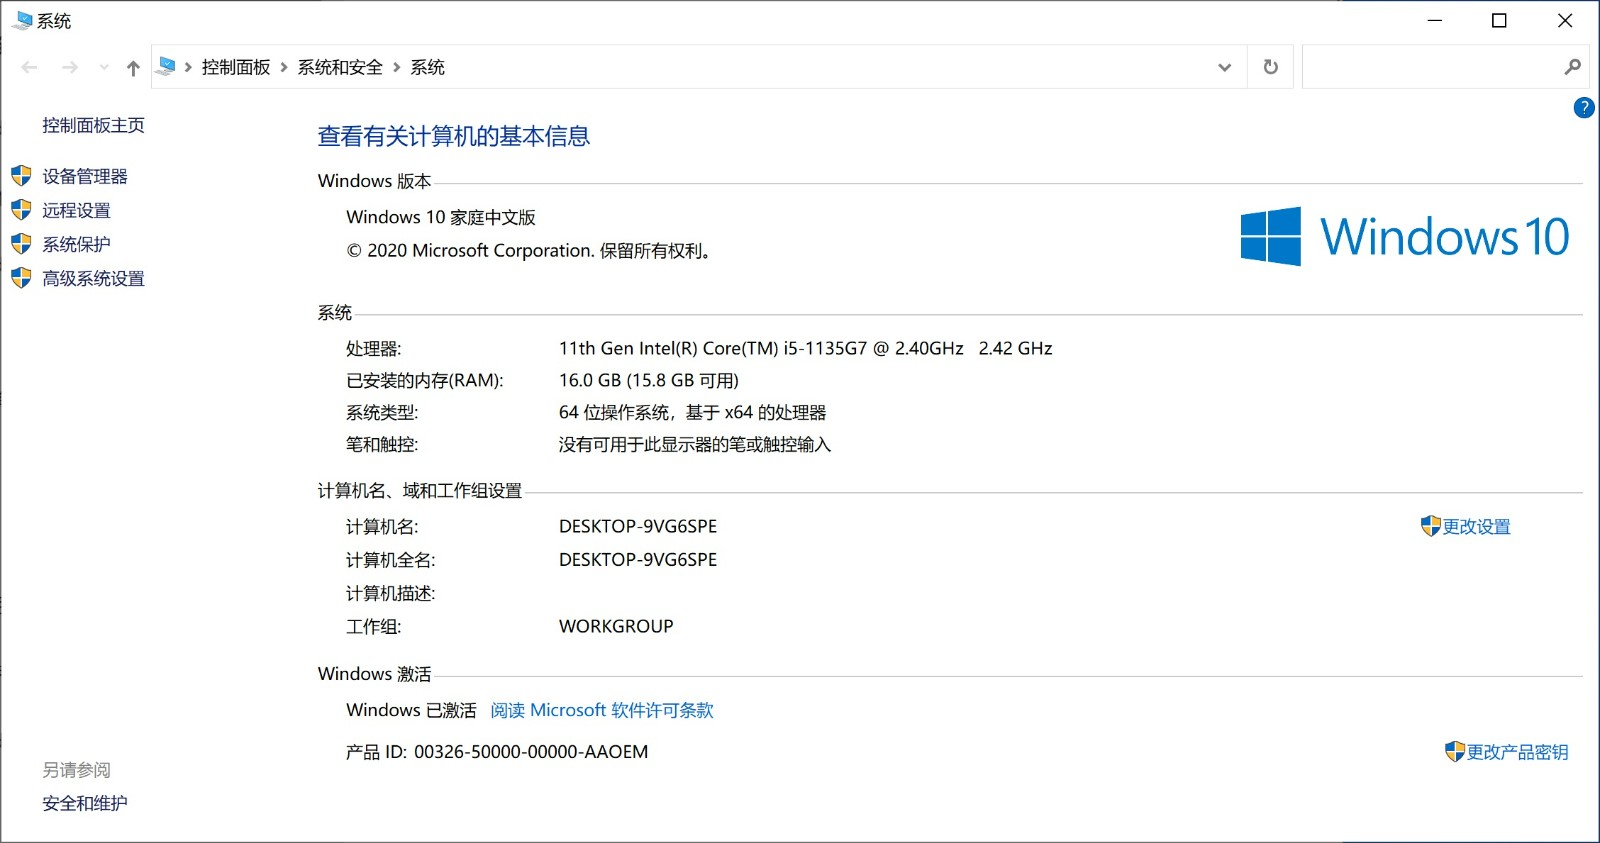The width and height of the screenshot is (1600, 843).
Task: Open 设备管理器 link
Action: [x=85, y=176]
